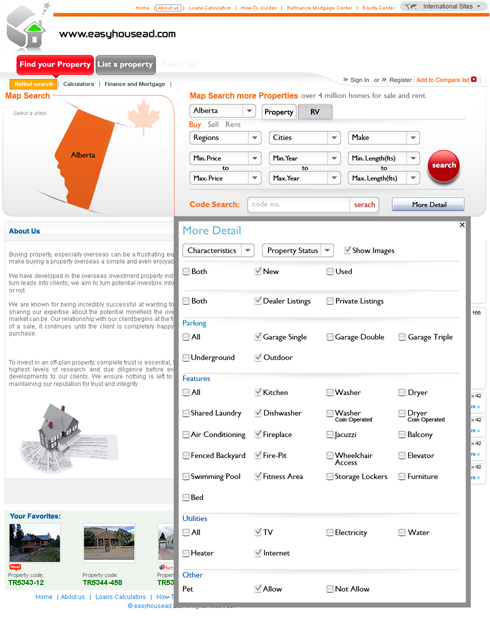Open Refind search submenu item
The image size is (490, 625).
click(x=33, y=84)
